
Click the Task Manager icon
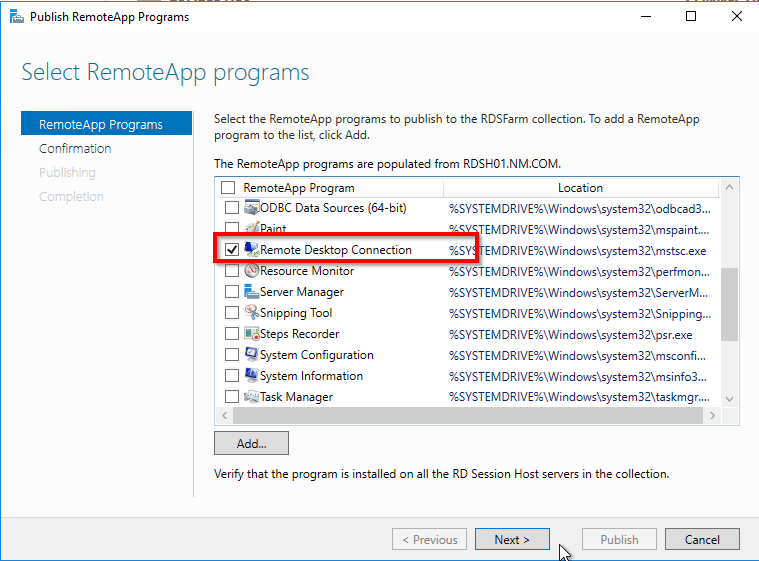pos(252,397)
